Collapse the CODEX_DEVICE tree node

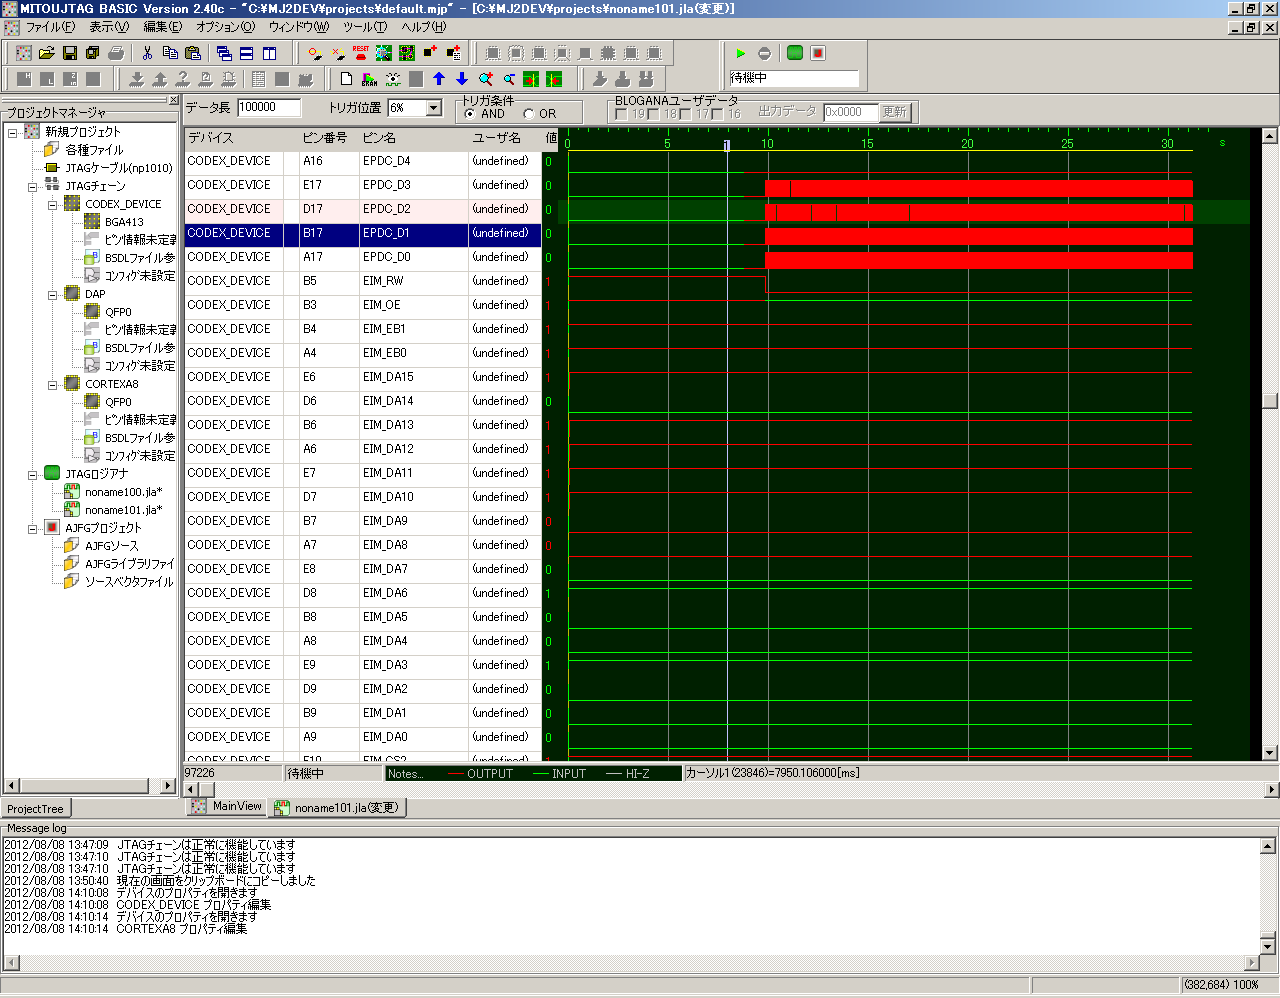(x=53, y=204)
